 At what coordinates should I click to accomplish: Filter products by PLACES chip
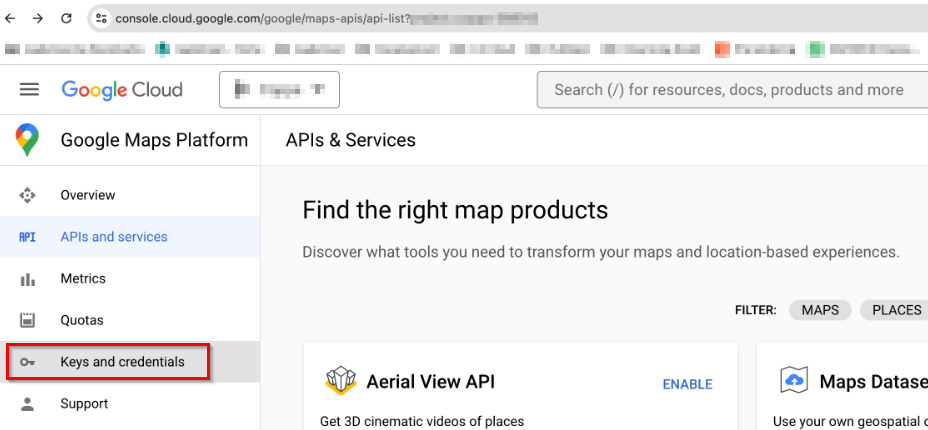coord(896,310)
